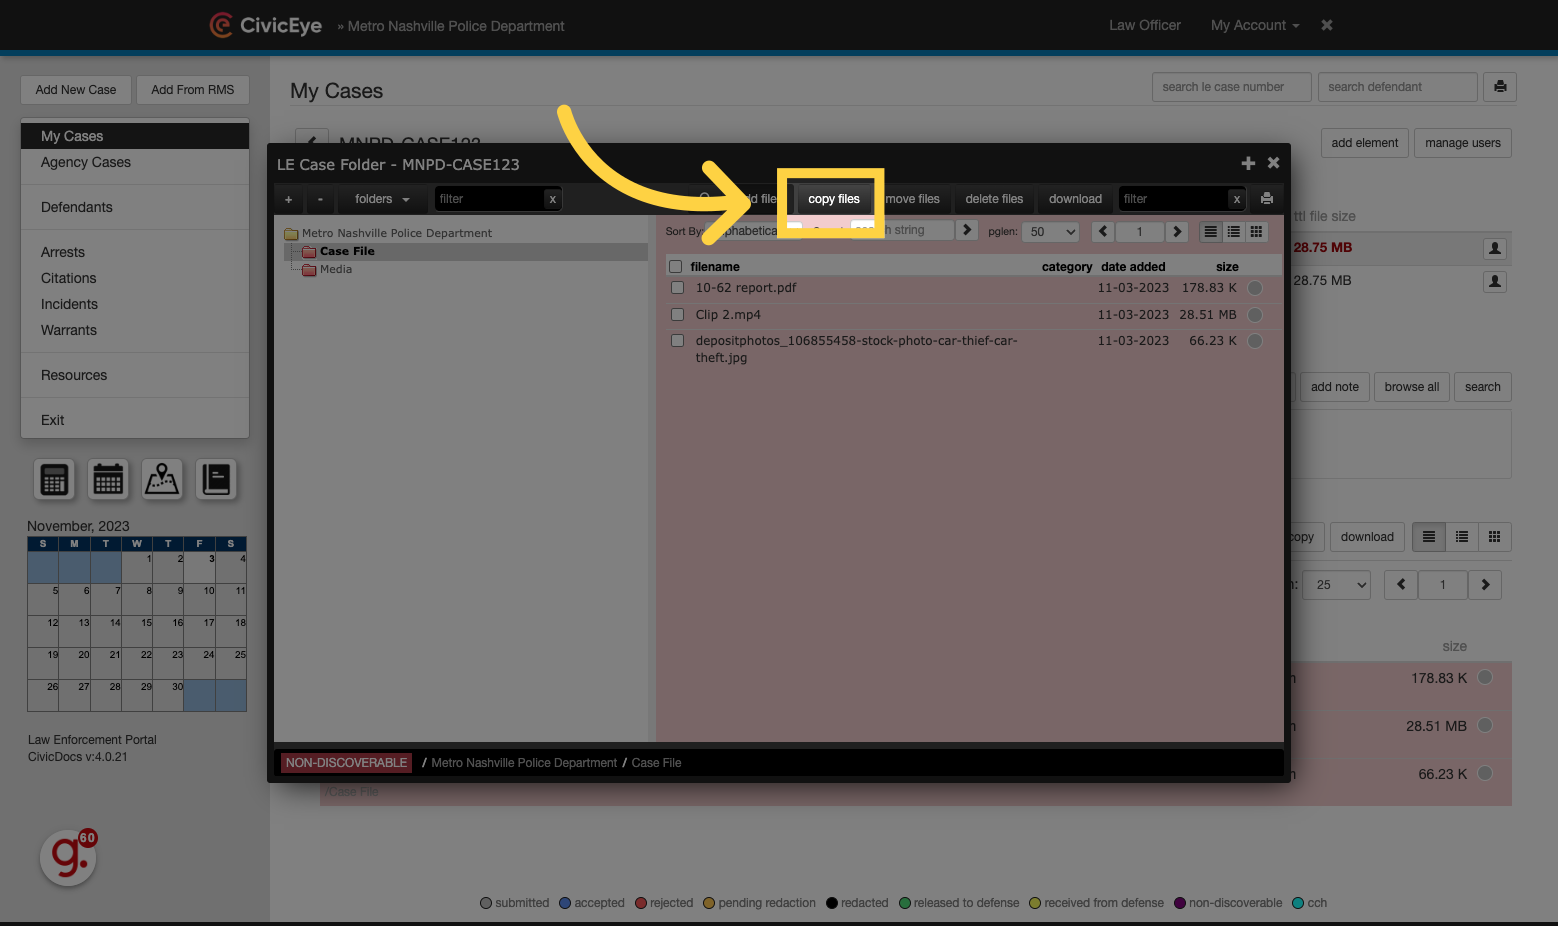Clear the folder filter with its x button
The image size is (1558, 926).
pos(552,199)
